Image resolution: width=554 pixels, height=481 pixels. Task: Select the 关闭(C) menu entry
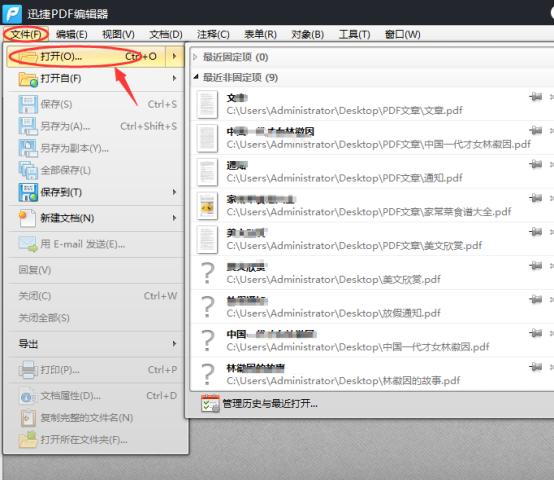click(96, 296)
